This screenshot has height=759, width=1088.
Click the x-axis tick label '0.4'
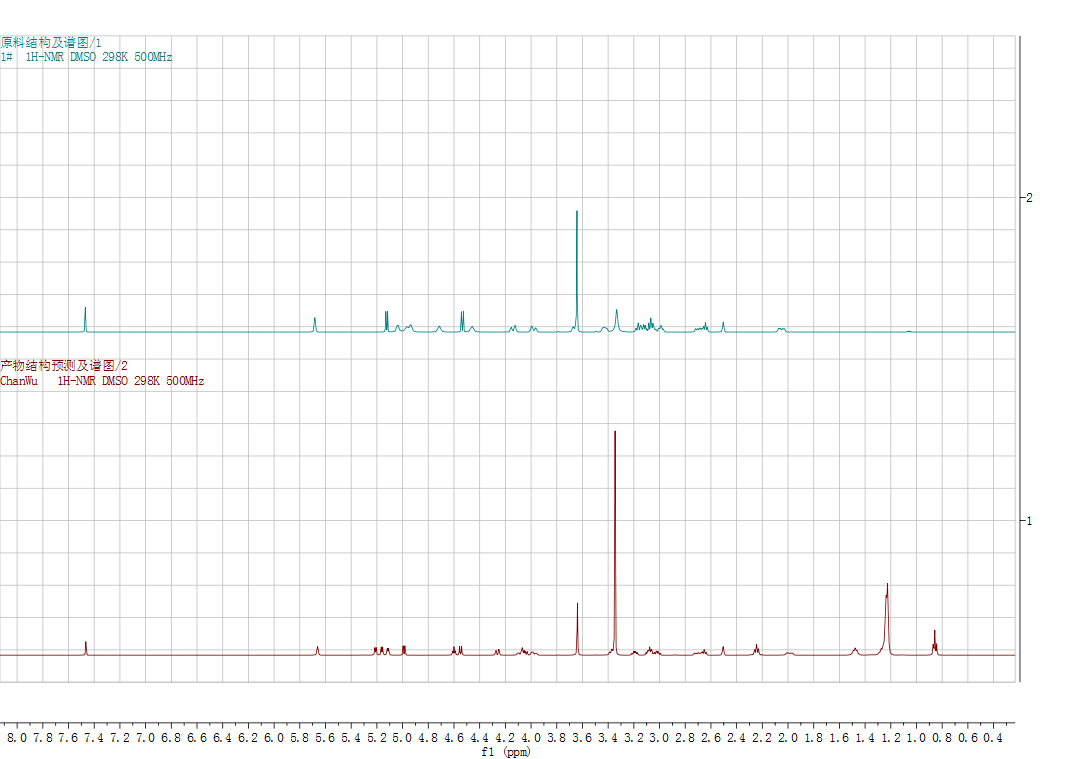pos(993,737)
